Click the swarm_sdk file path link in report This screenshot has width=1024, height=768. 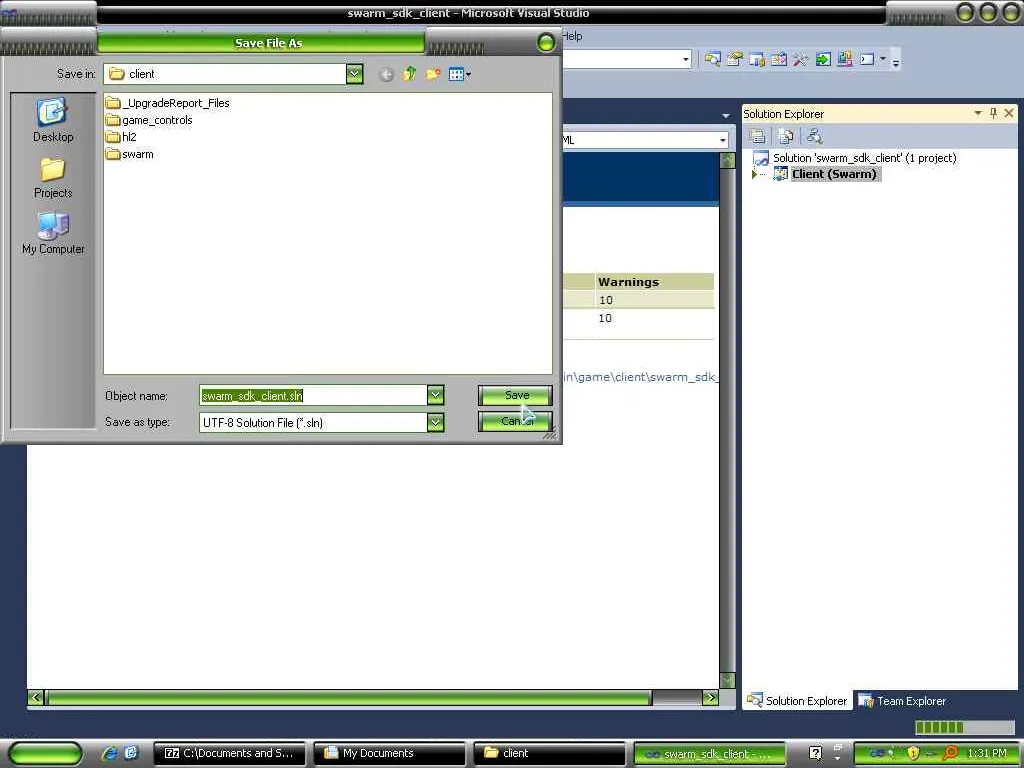point(641,377)
